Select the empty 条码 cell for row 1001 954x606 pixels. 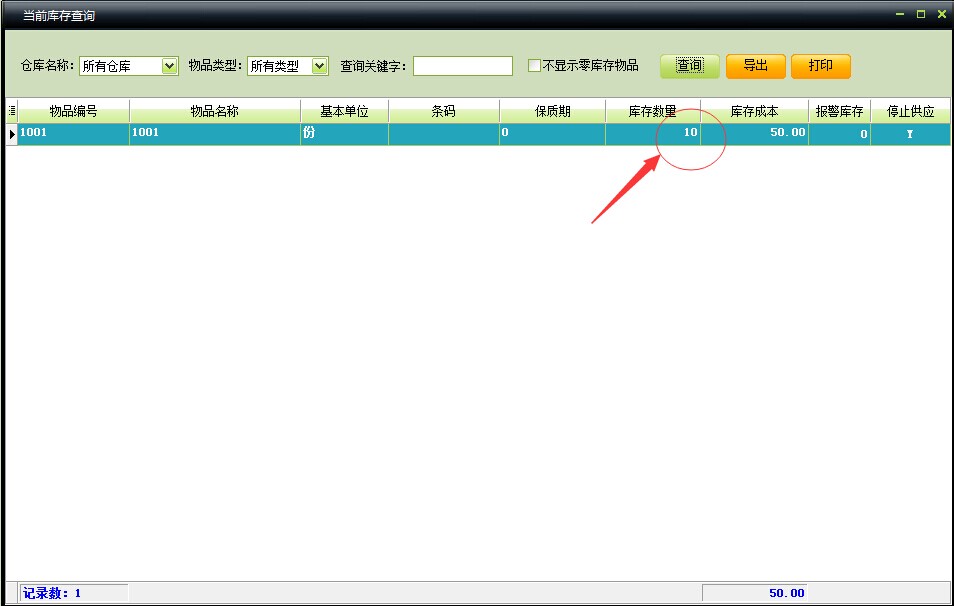444,134
